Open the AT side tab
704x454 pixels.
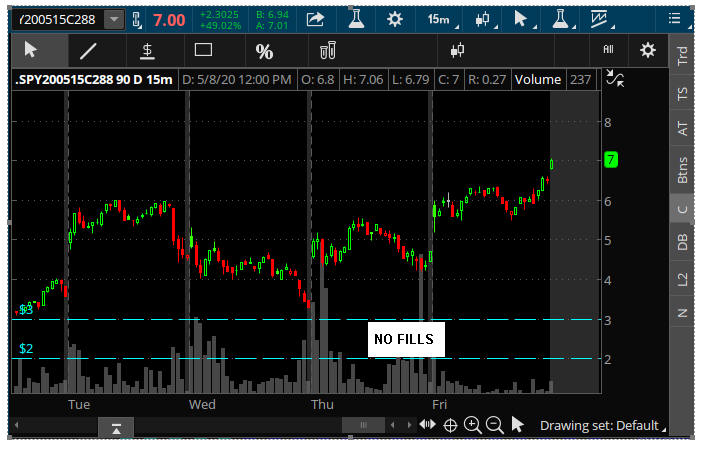(682, 129)
